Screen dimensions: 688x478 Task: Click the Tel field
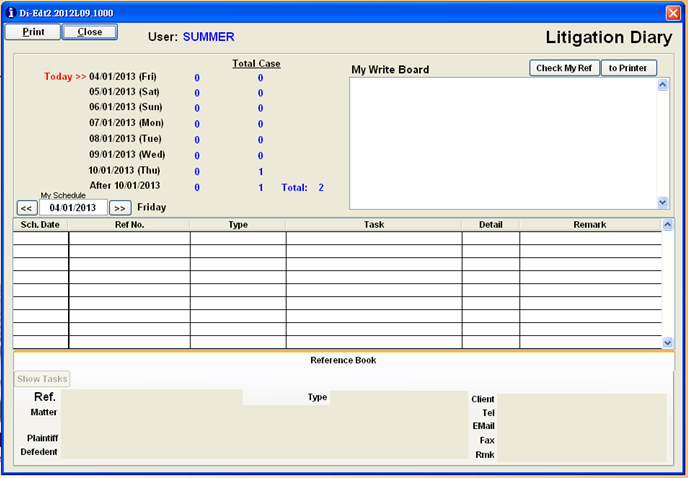pyautogui.click(x=581, y=413)
